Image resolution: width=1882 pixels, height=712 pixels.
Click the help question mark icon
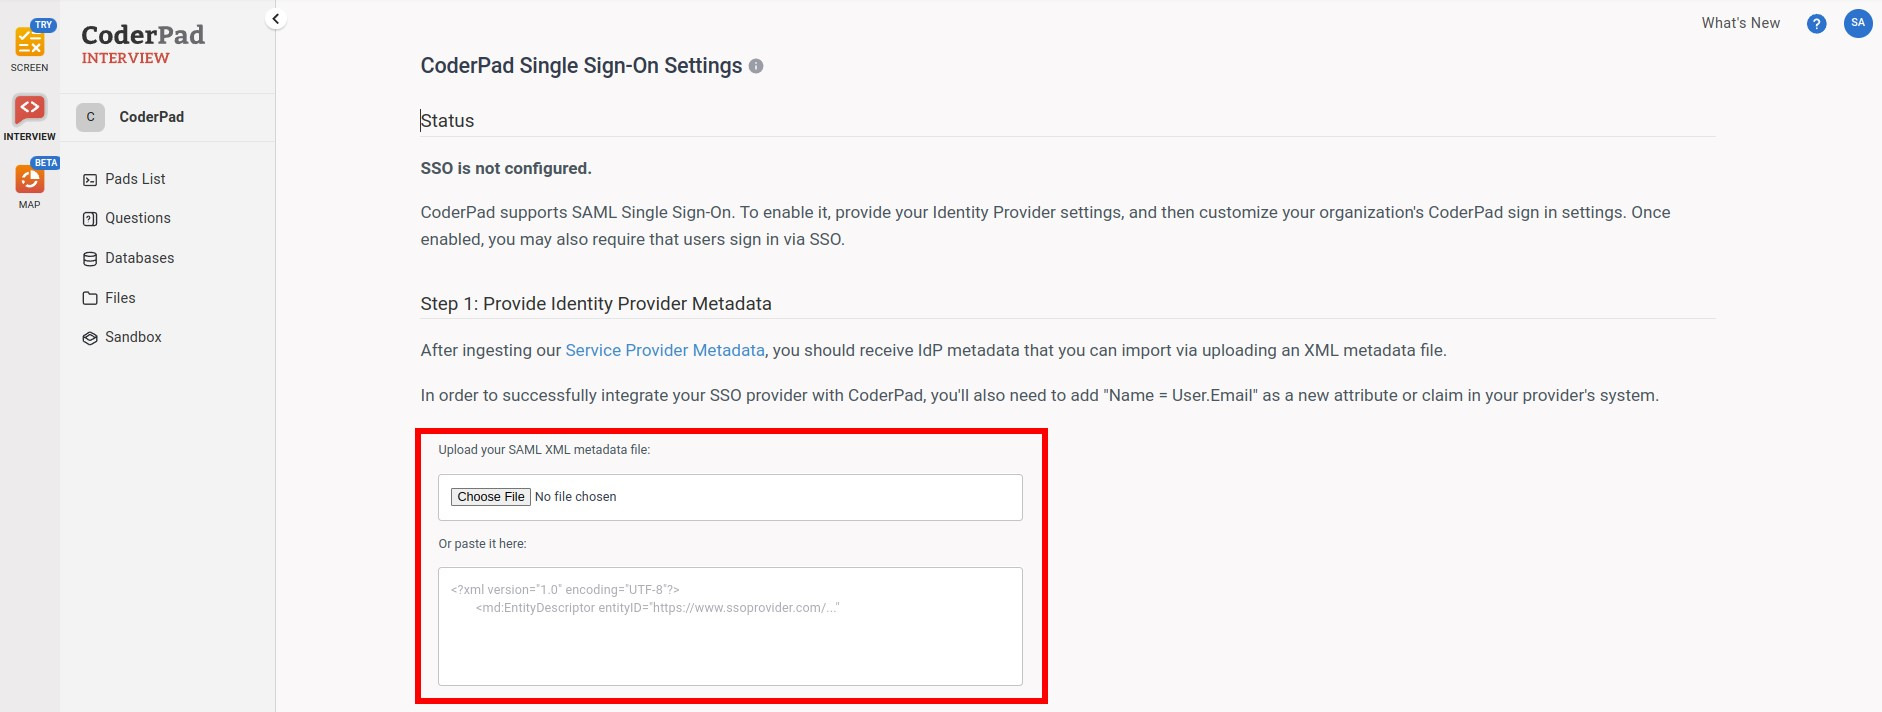click(1817, 24)
